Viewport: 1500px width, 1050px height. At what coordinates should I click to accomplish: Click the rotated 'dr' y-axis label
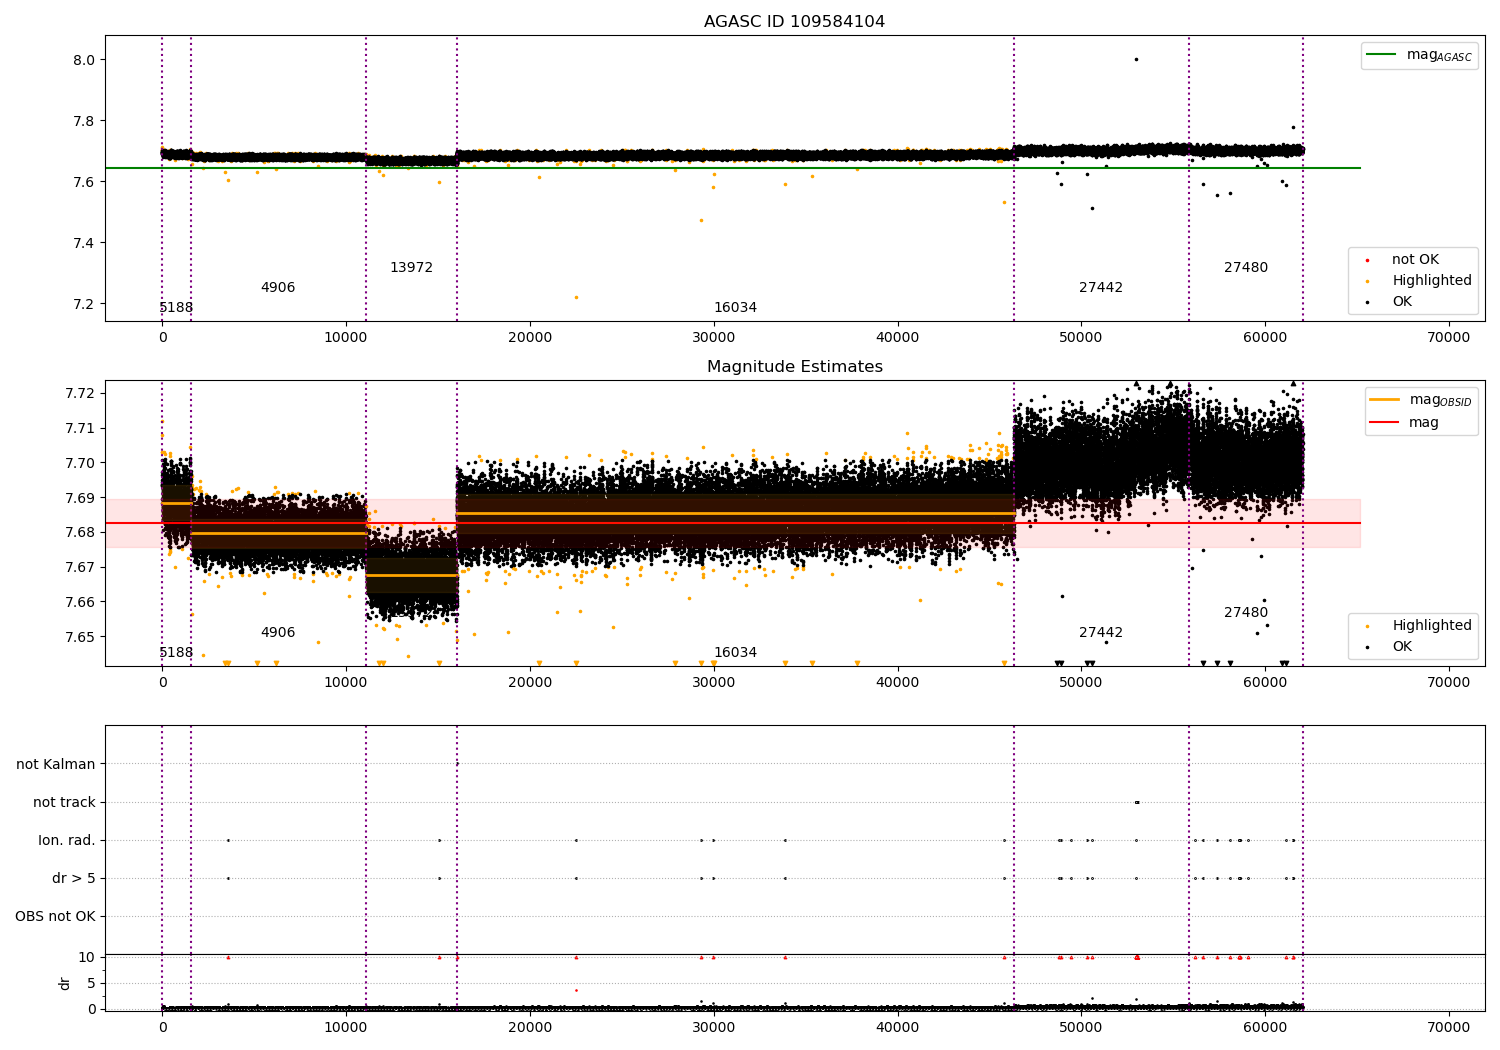(x=65, y=983)
